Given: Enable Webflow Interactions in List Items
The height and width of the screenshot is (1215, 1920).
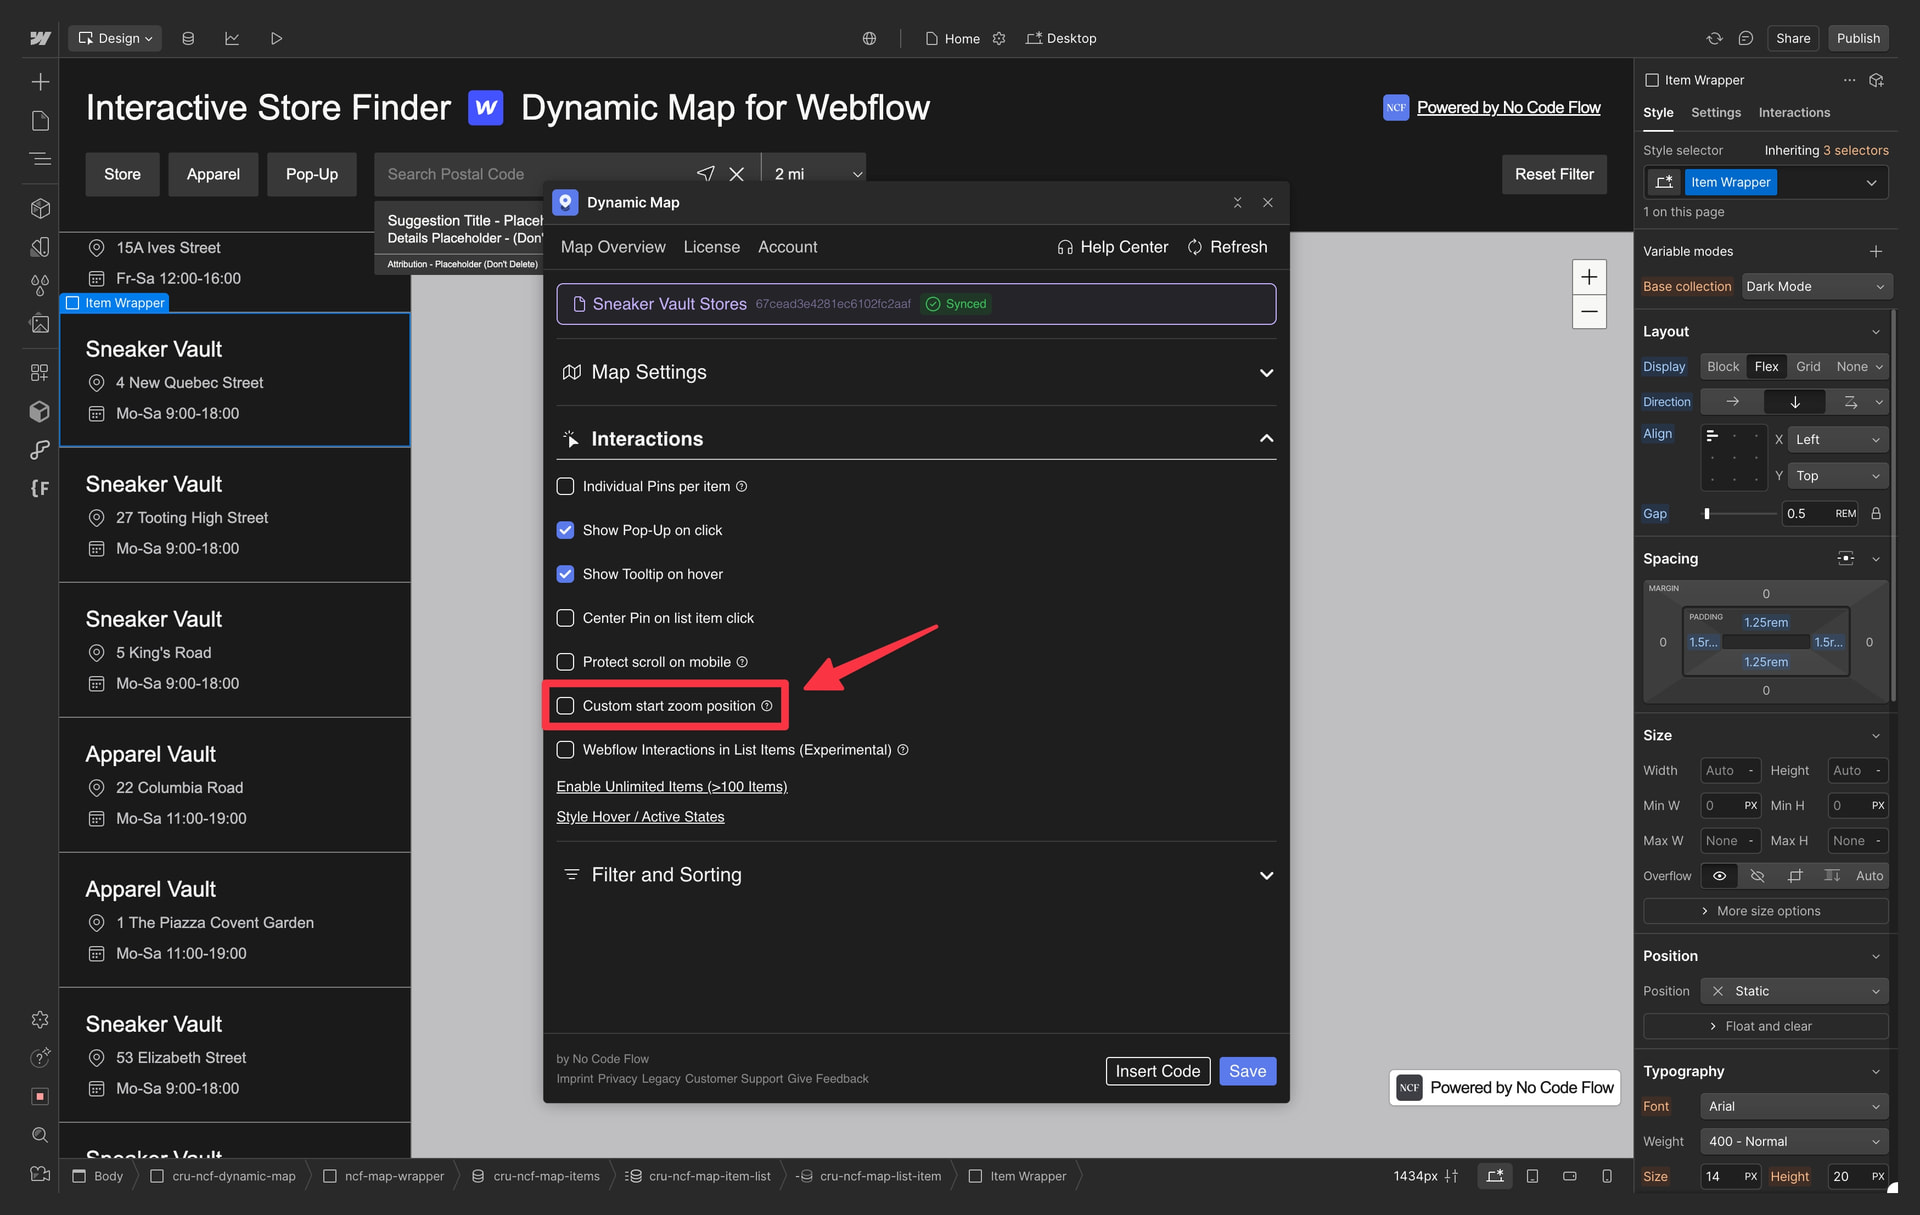Looking at the screenshot, I should (x=565, y=750).
